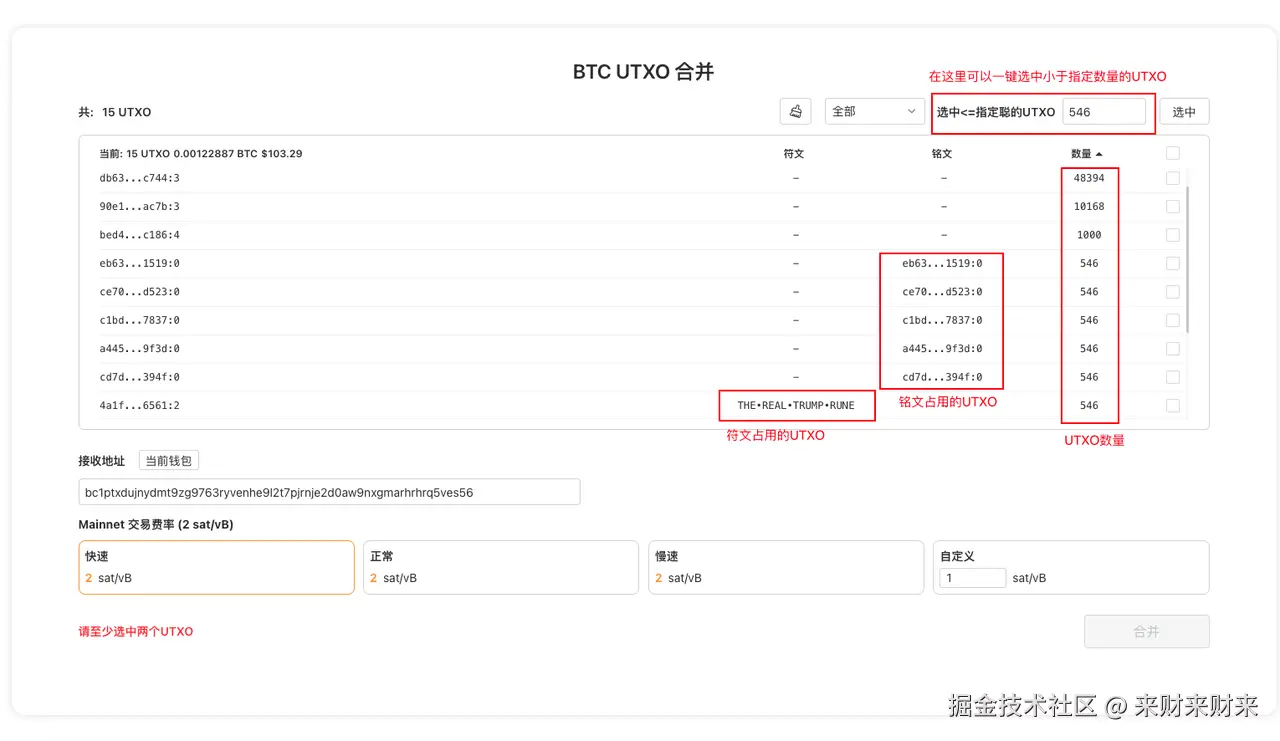Screen dimensions: 1280x741
Task: Click the 选中 button to select UTXOs
Action: pos(1184,111)
